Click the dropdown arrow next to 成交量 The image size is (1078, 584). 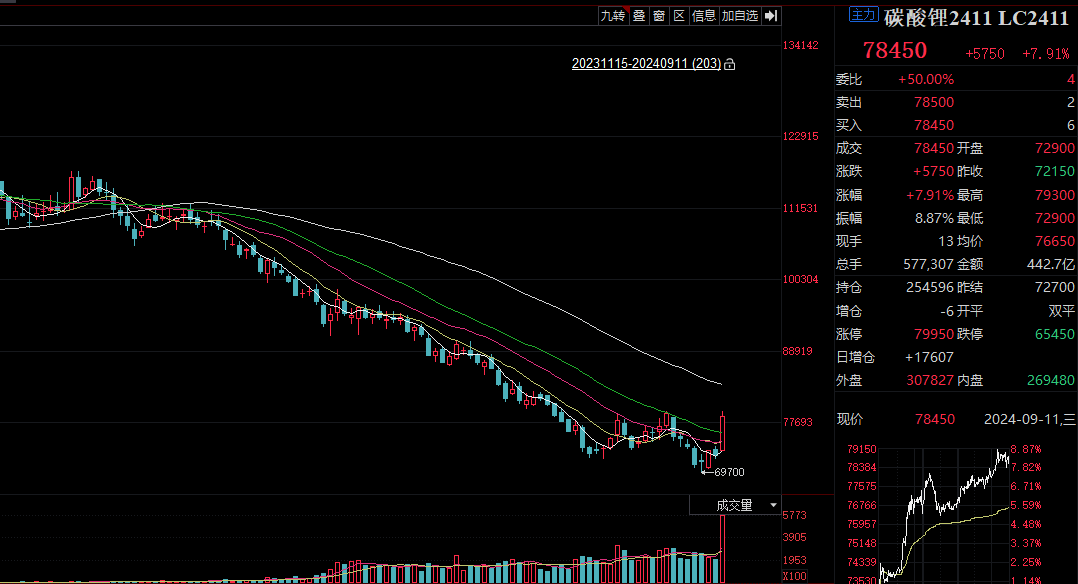[x=771, y=506]
